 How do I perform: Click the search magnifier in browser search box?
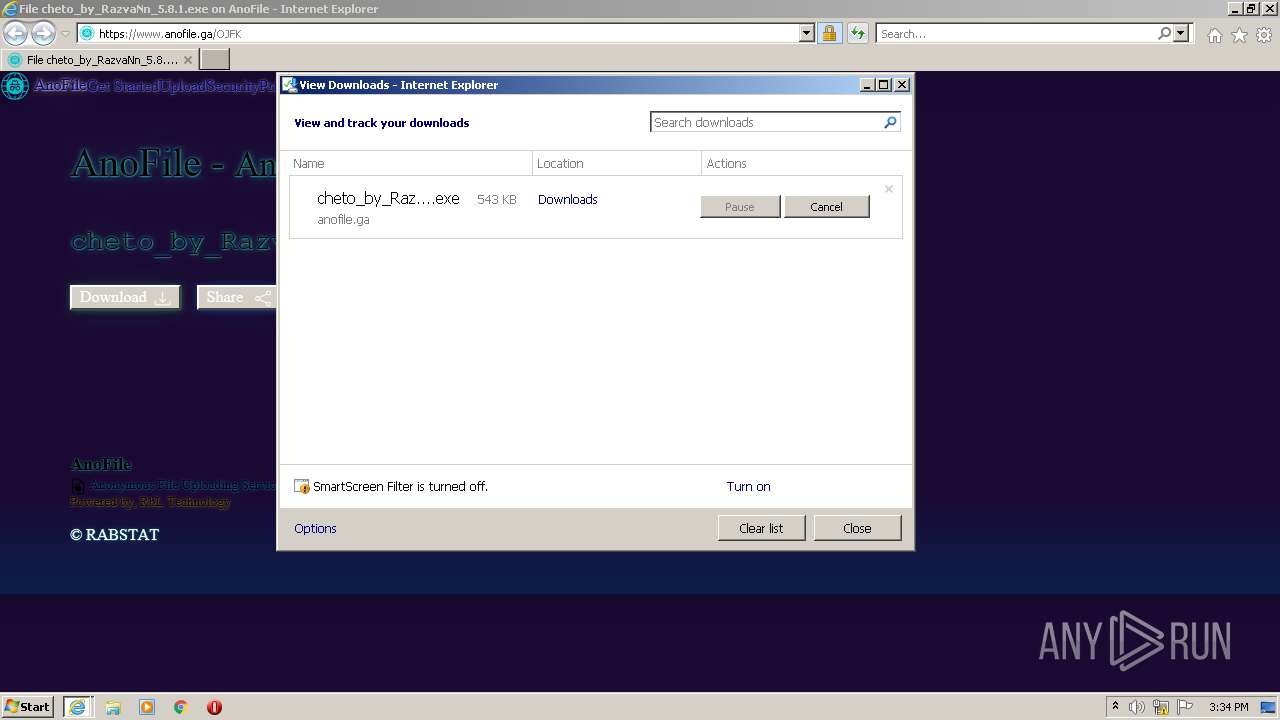coord(1164,33)
